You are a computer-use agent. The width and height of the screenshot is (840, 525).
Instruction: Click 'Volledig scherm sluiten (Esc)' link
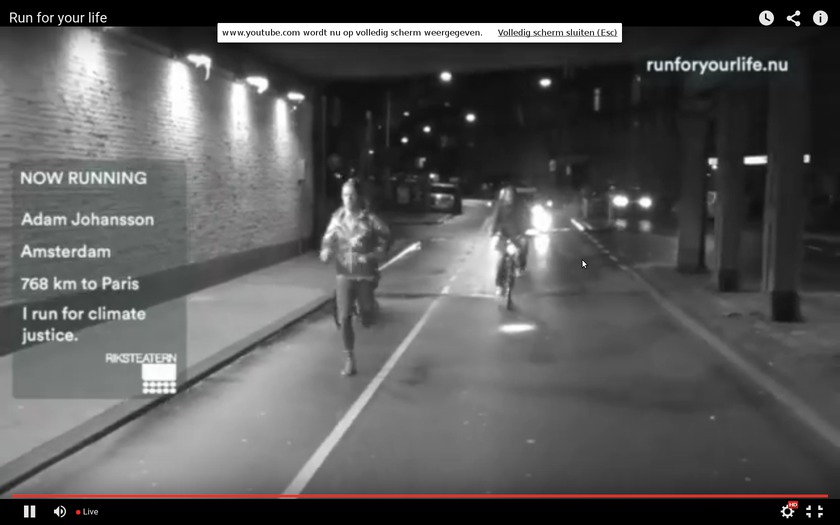pyautogui.click(x=557, y=33)
